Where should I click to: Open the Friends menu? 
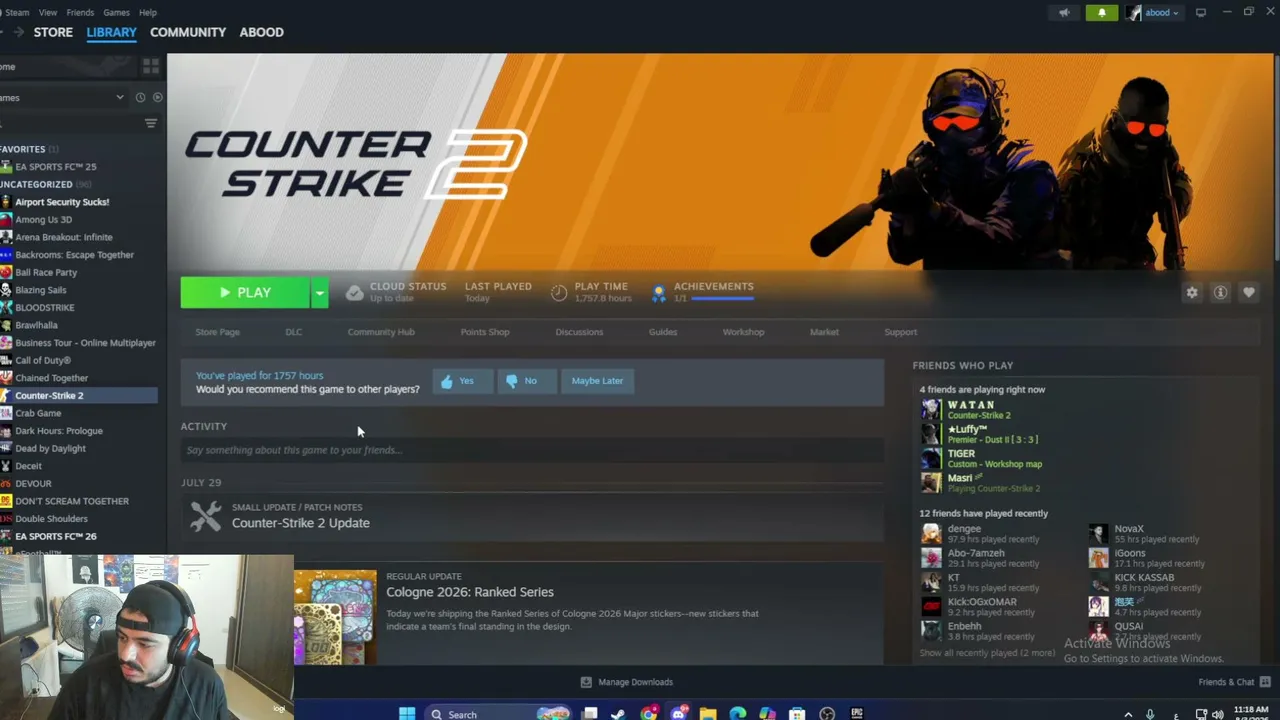point(80,13)
